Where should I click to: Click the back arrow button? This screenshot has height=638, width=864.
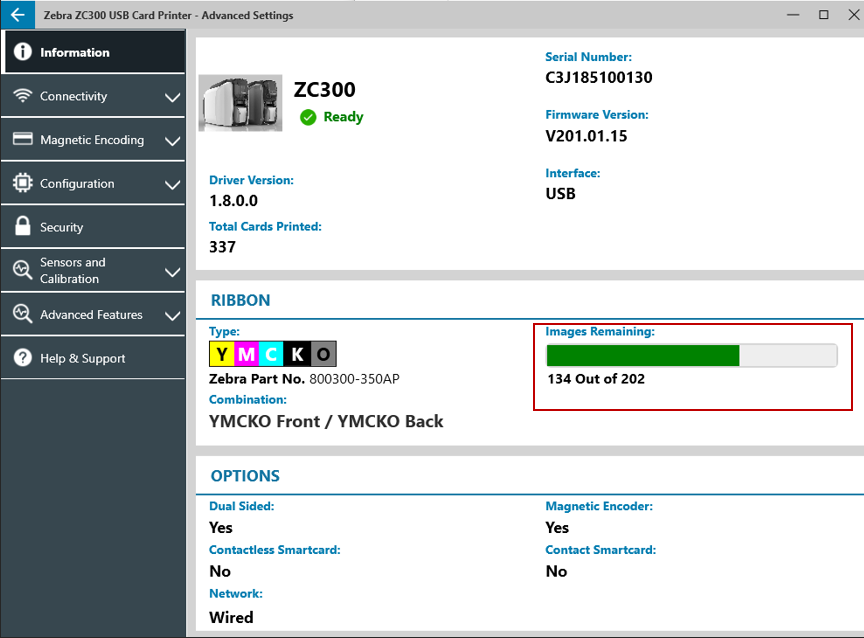(18, 15)
